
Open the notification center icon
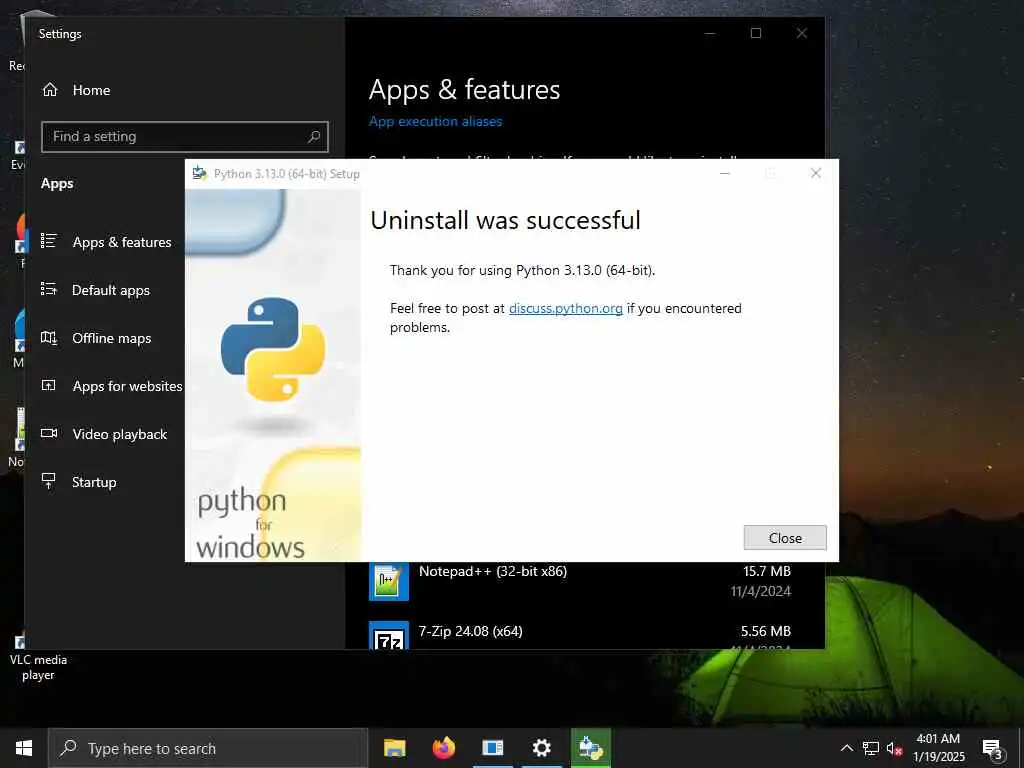coord(992,748)
